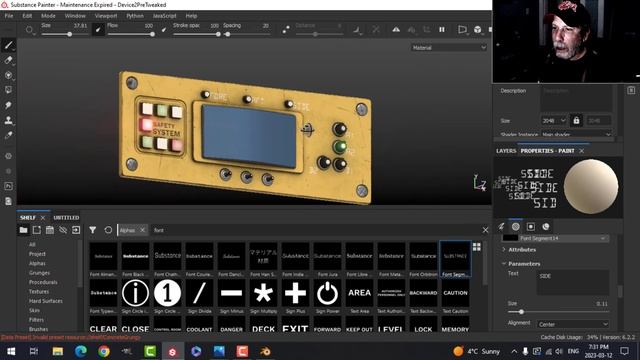Open the File menu

9,16
